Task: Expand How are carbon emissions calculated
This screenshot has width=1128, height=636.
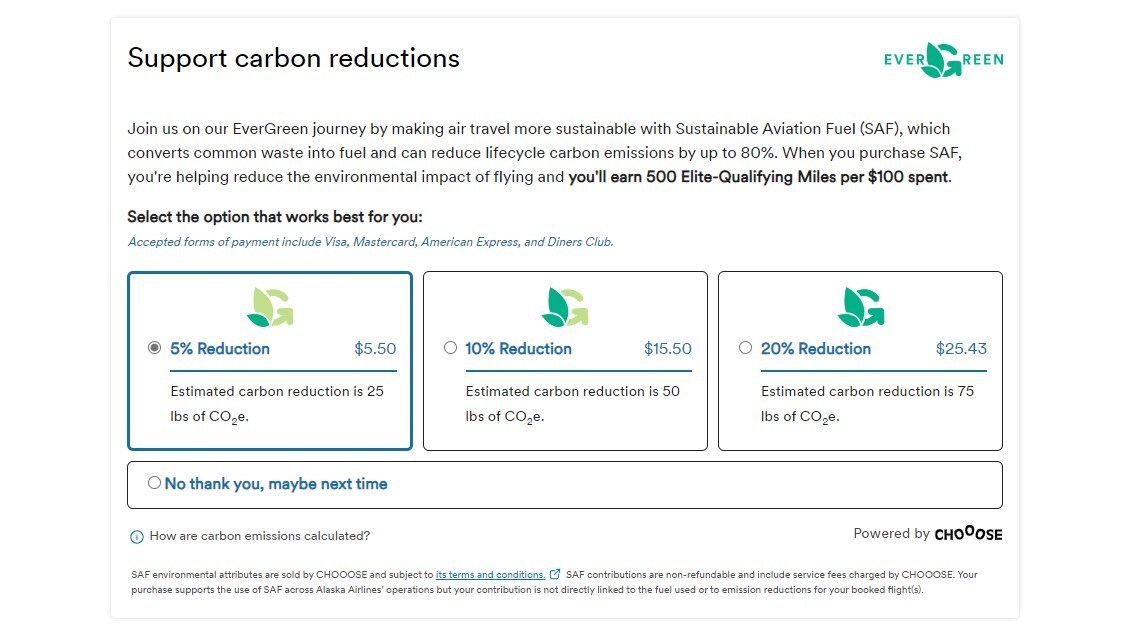Action: tap(259, 536)
